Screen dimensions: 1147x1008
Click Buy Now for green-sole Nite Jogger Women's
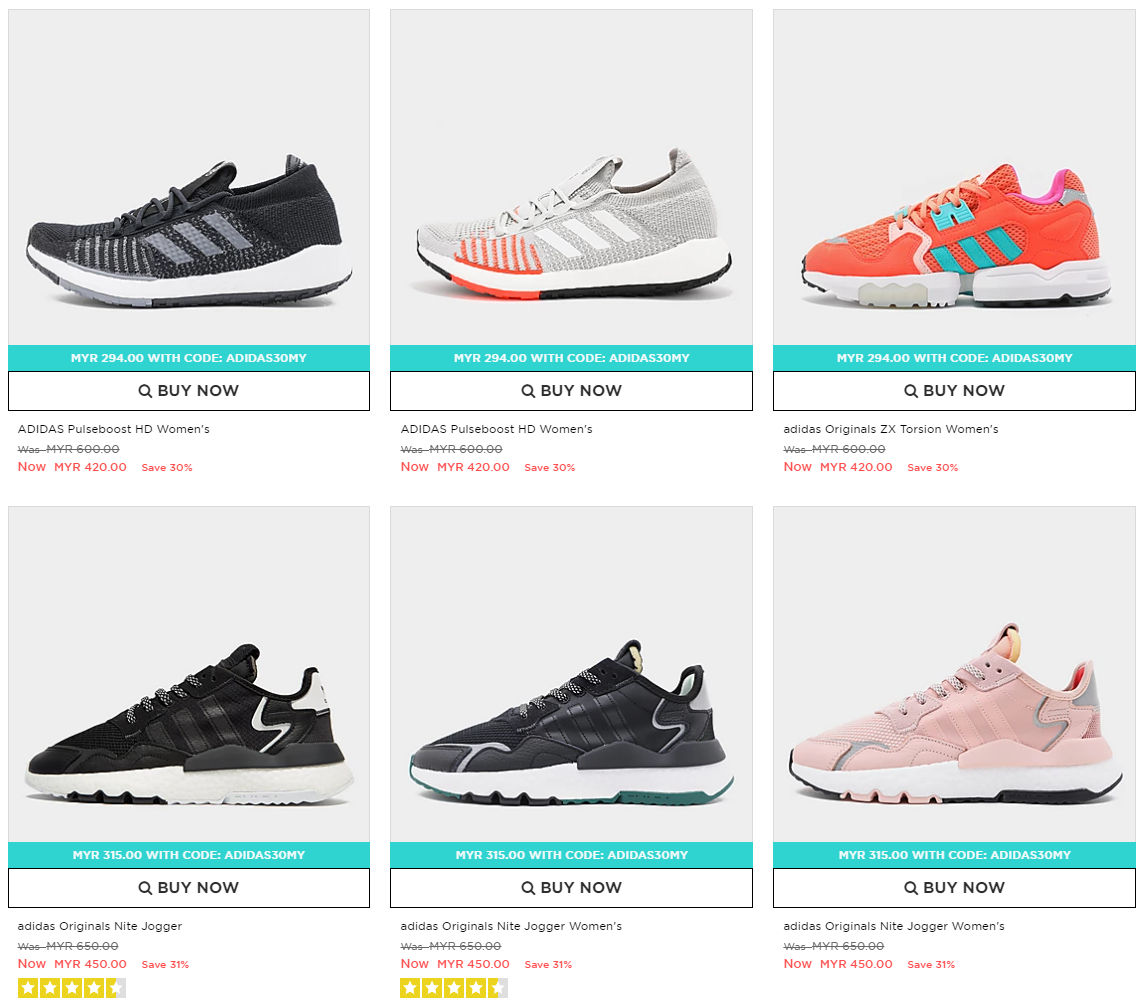[x=571, y=887]
